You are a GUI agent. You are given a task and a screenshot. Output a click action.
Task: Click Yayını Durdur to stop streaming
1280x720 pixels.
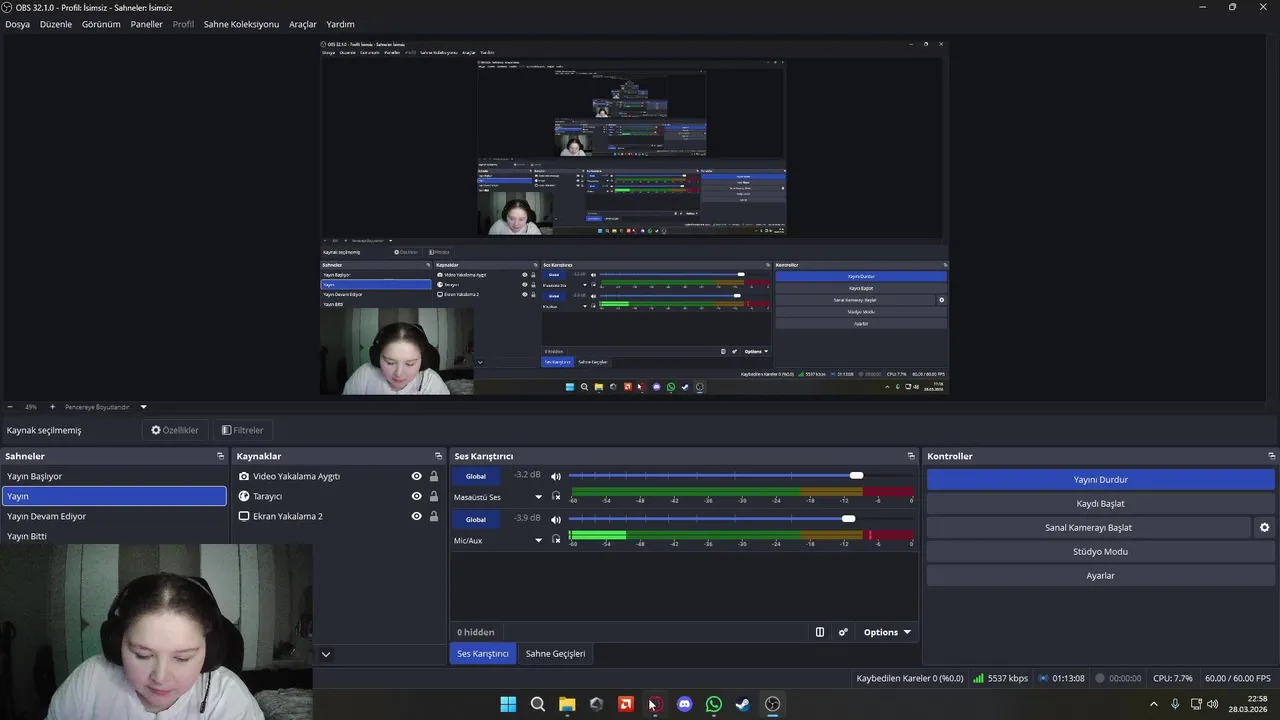click(1100, 479)
